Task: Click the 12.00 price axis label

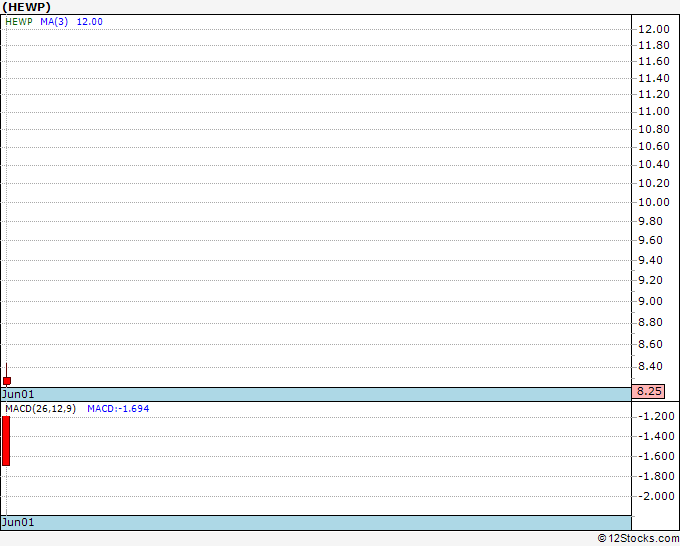Action: click(654, 29)
